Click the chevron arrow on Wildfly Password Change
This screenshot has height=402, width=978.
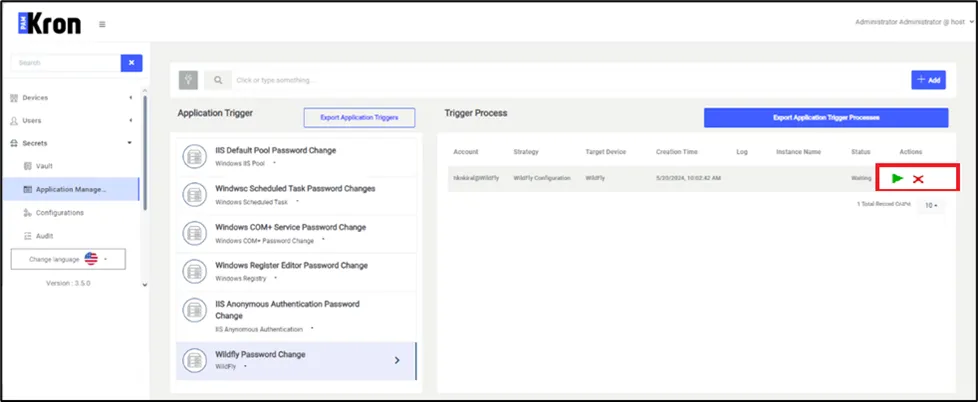397,360
